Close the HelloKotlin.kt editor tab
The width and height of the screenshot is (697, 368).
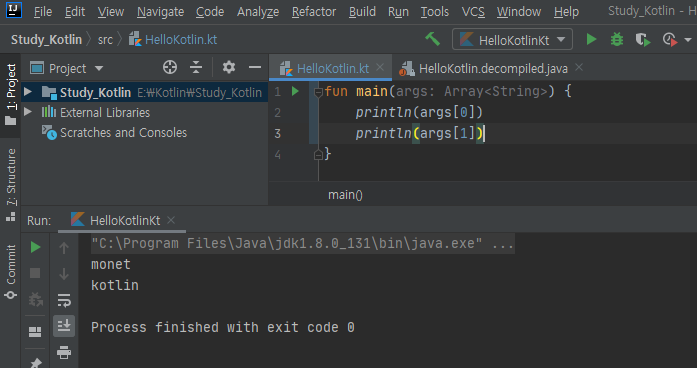point(380,67)
